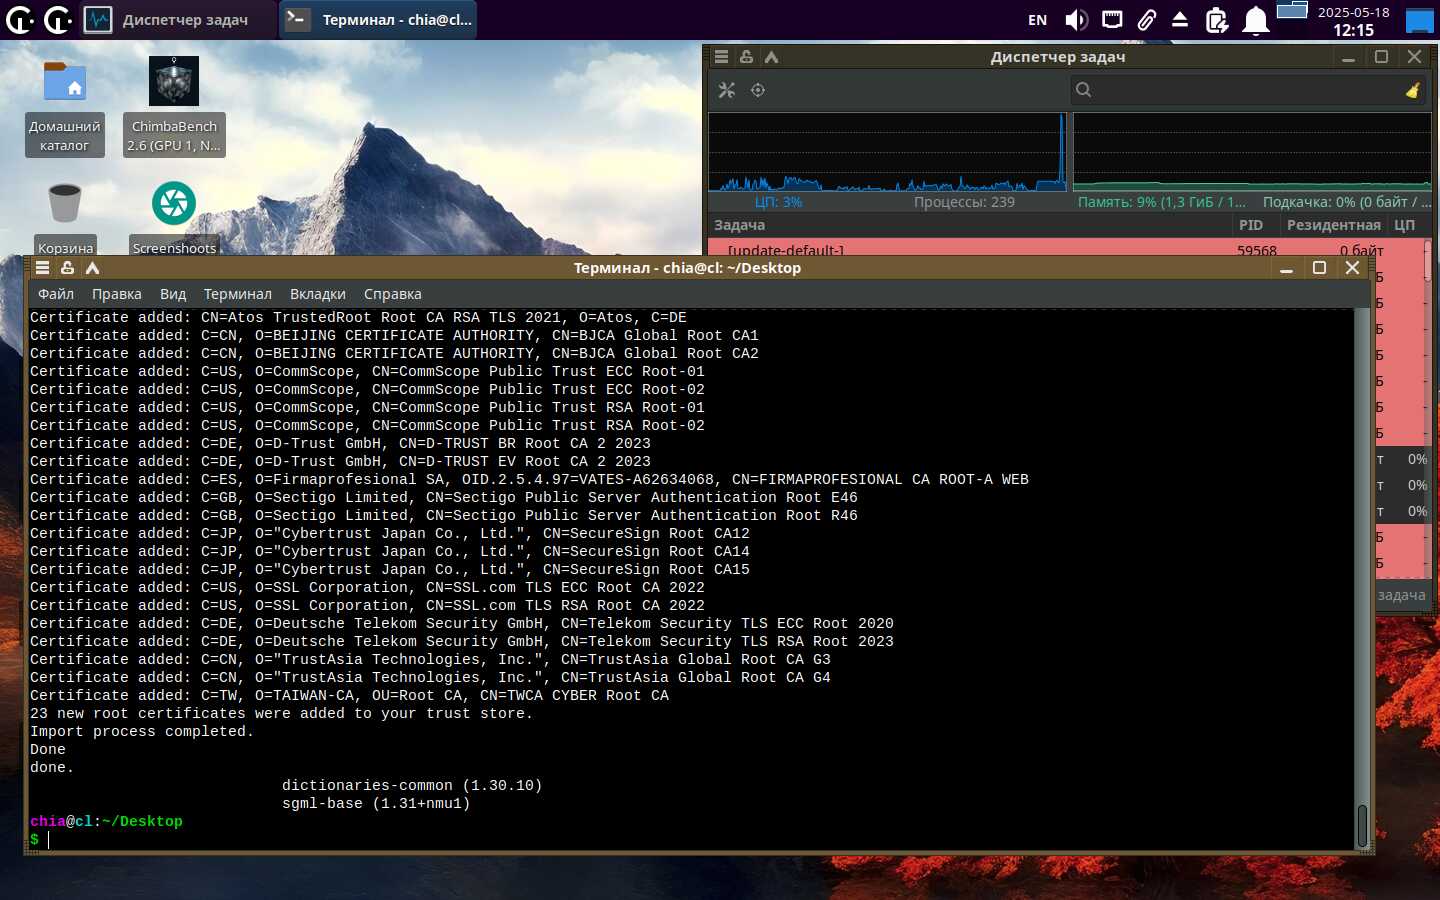Open the Диспетчер задач window menu icon
This screenshot has height=900, width=1440.
tap(721, 57)
